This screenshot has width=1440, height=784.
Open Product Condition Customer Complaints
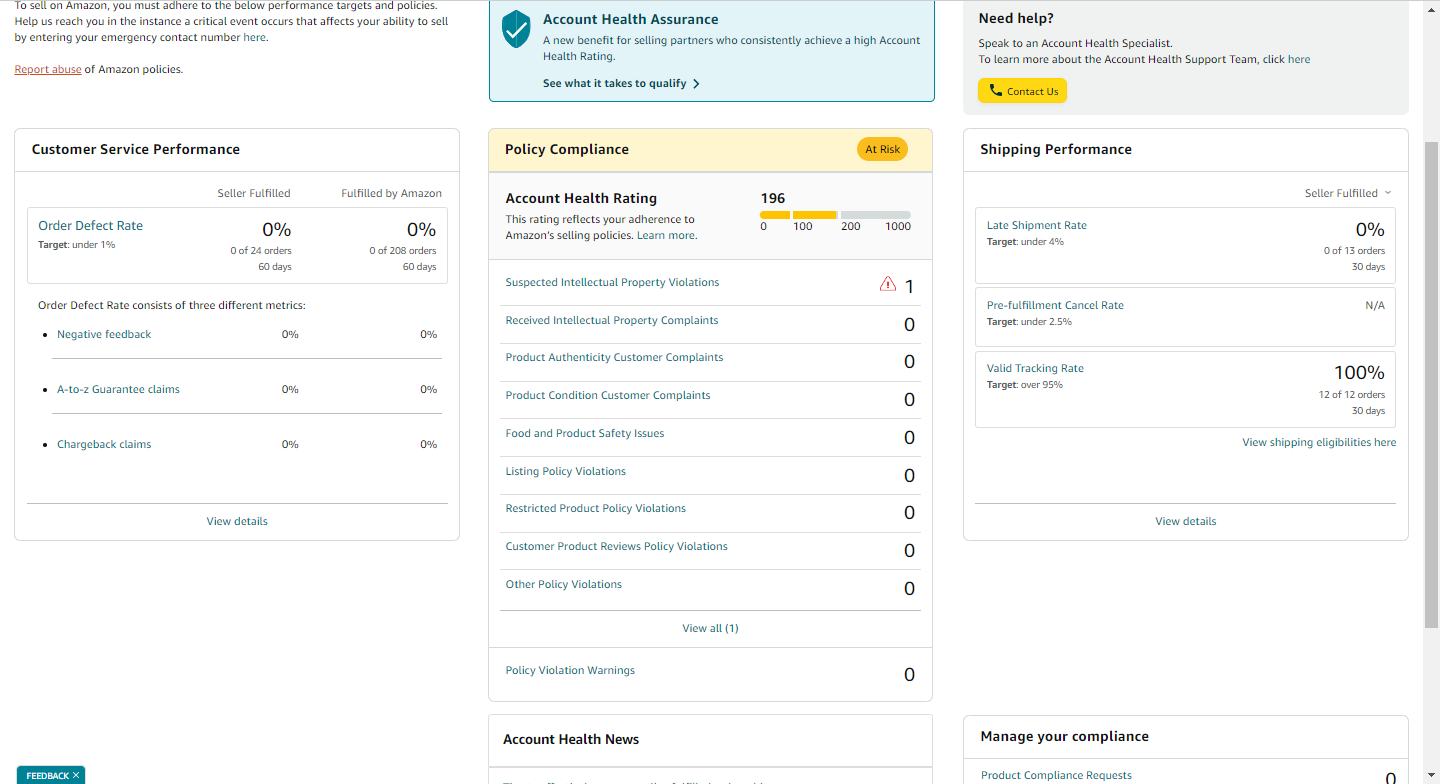point(608,395)
